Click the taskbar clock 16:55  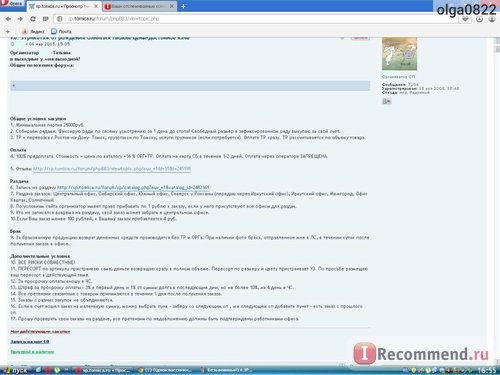[x=487, y=370]
